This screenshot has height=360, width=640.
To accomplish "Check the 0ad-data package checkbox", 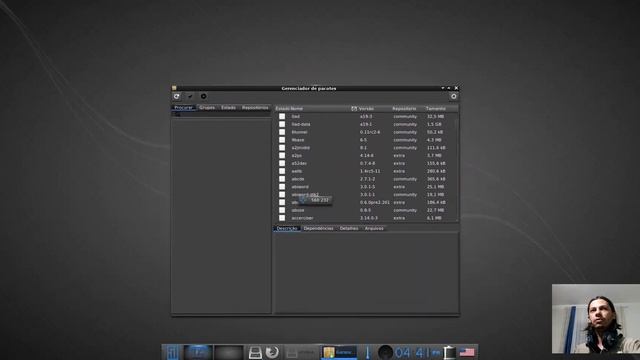I will pos(282,124).
